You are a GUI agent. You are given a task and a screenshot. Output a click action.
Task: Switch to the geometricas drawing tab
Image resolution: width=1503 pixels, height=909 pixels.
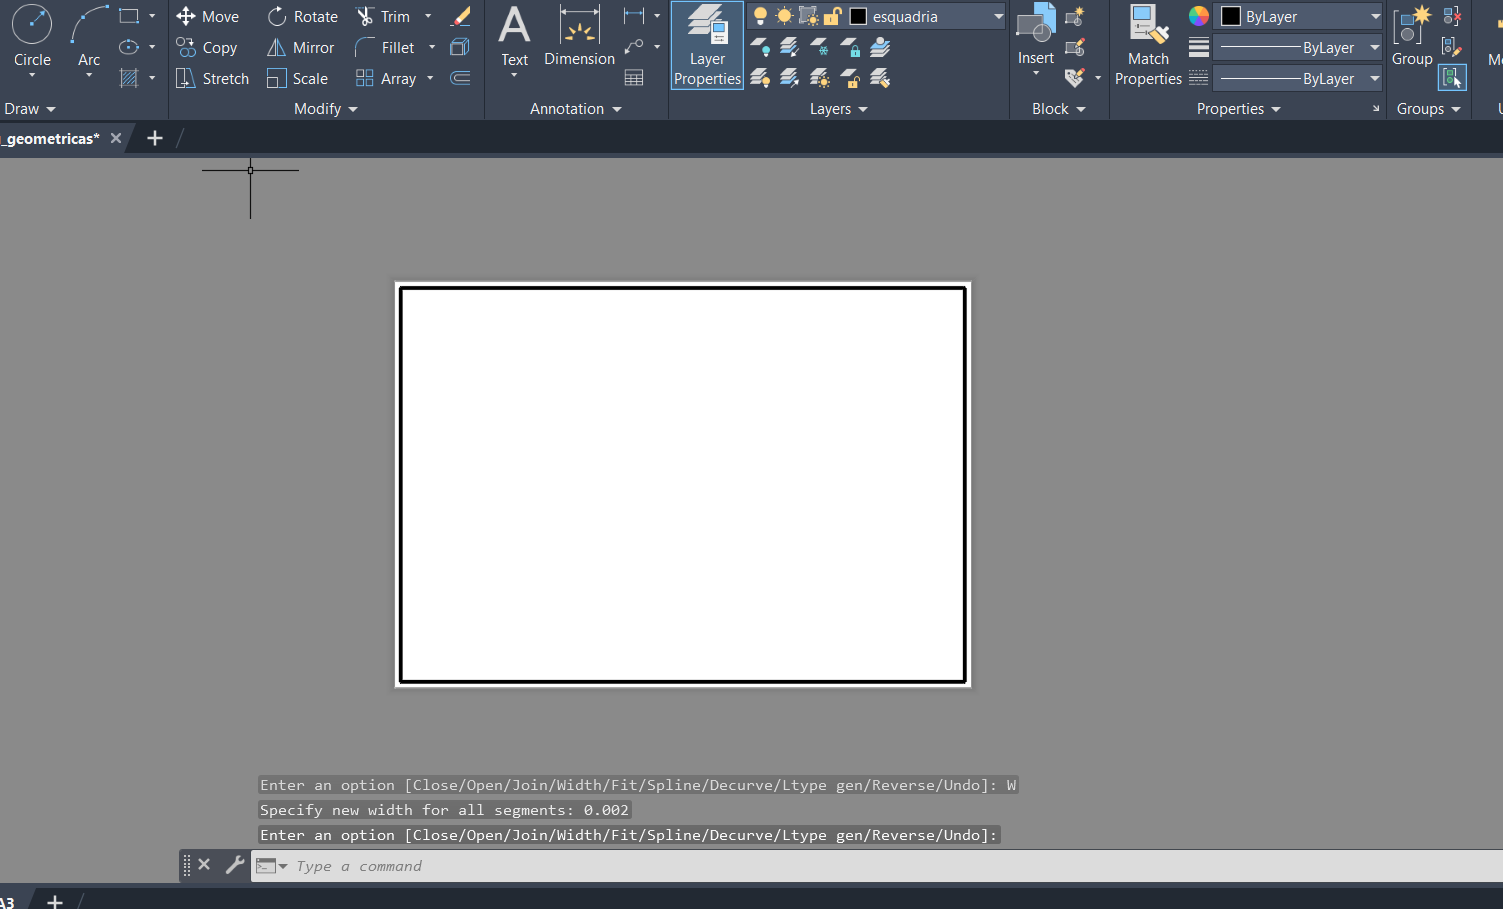[x=50, y=139]
